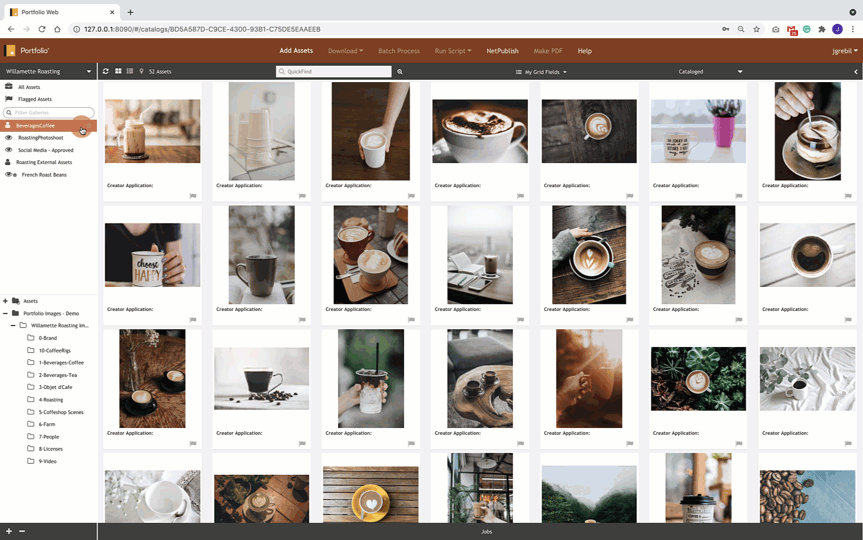Viewport: 863px width, 540px height.
Task: Open a new browser tab
Action: 130,12
